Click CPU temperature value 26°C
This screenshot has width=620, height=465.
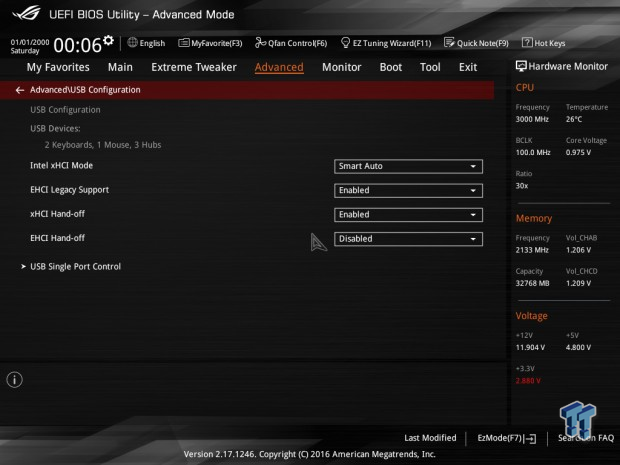574,119
